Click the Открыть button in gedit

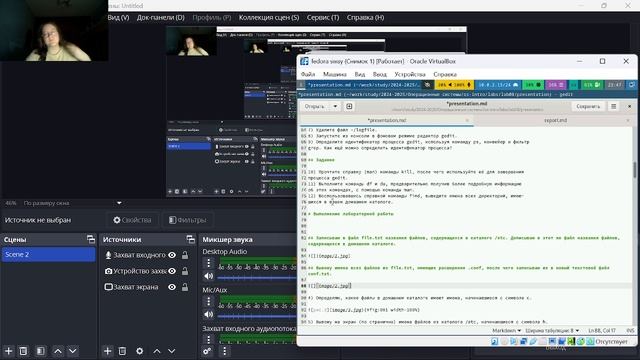pos(315,107)
